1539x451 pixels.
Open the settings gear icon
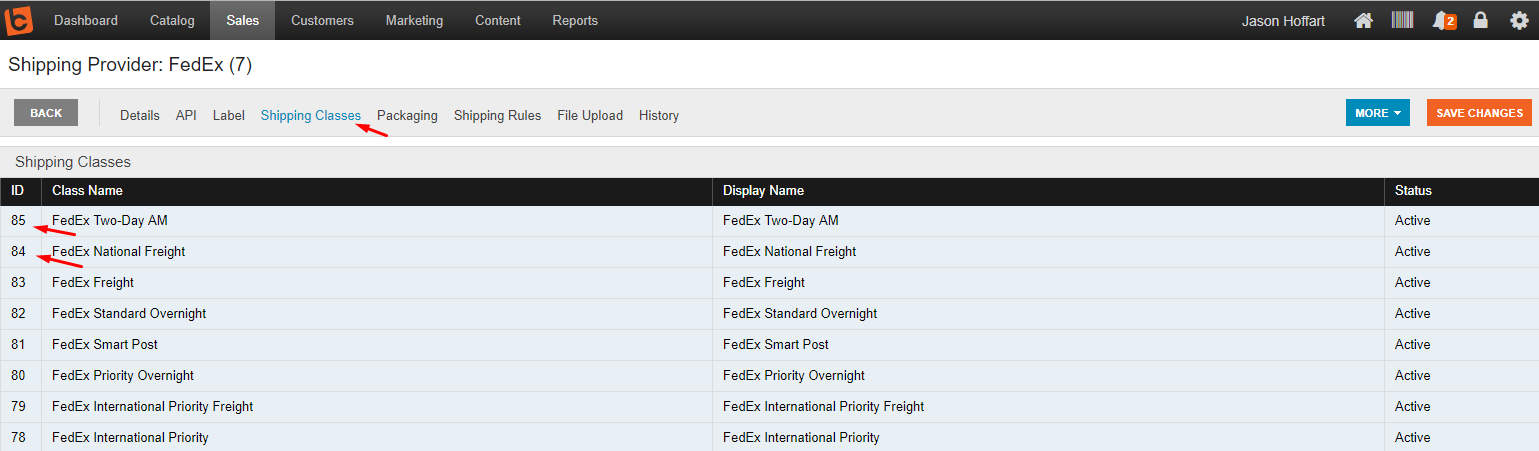[x=1519, y=20]
